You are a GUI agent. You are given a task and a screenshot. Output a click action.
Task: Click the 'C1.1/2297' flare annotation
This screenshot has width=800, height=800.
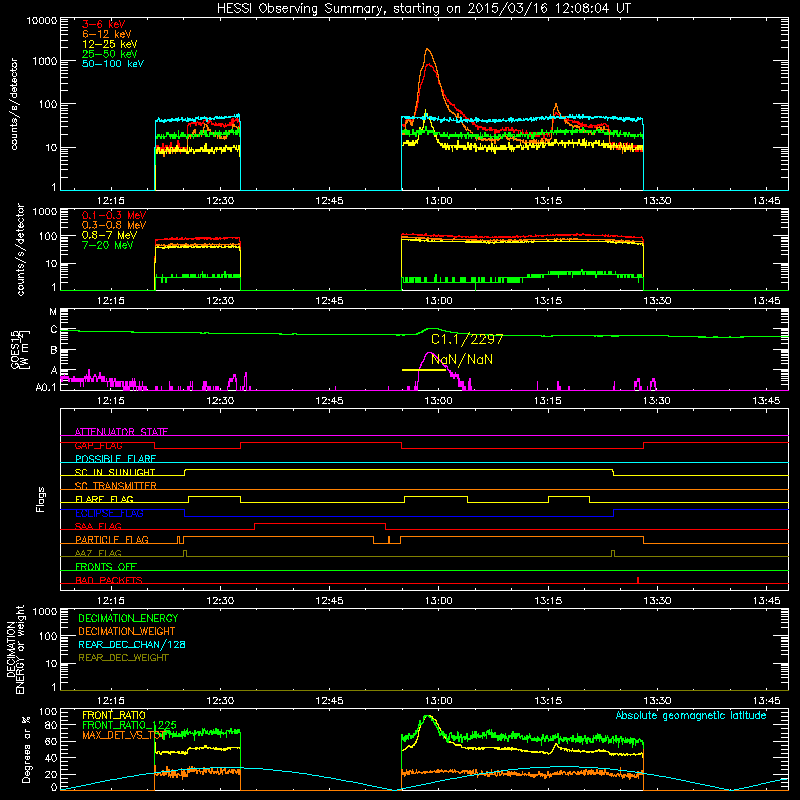point(467,339)
